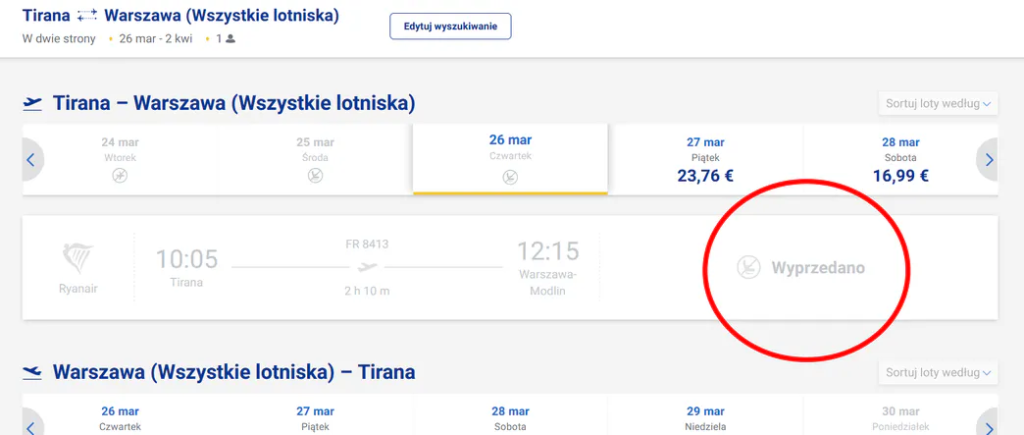Click the plane icon beside Warszawa – Tirana heading

click(x=33, y=372)
